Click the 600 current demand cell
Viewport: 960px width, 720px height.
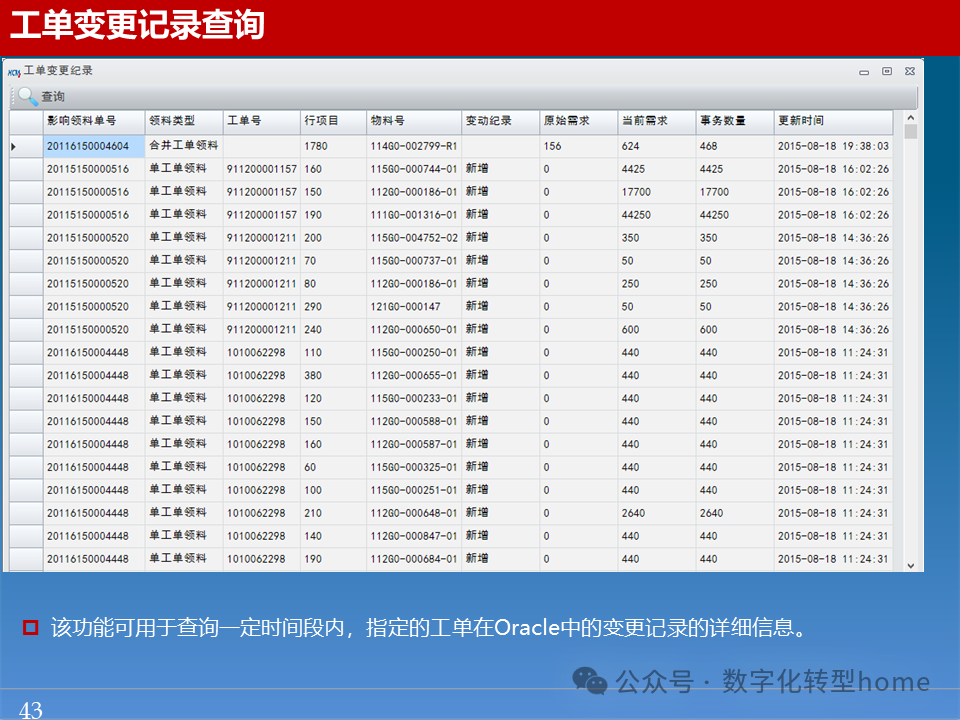point(656,329)
